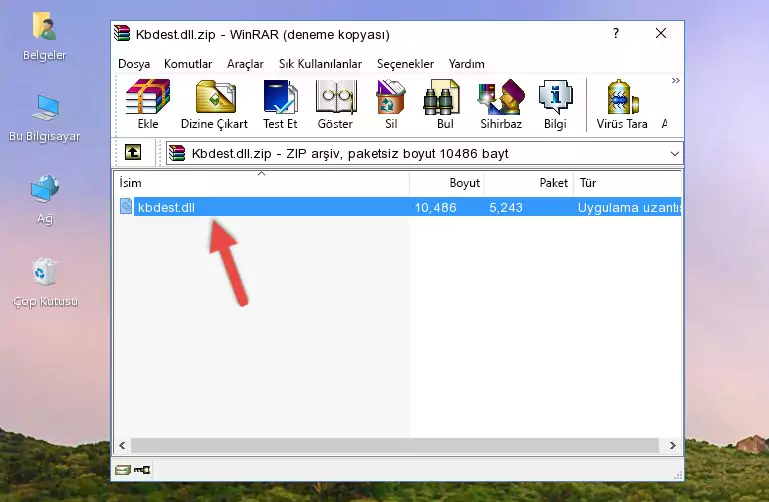Click the horizontal scrollbar left arrow
Screen dimensions: 769x502
pyautogui.click(x=122, y=445)
